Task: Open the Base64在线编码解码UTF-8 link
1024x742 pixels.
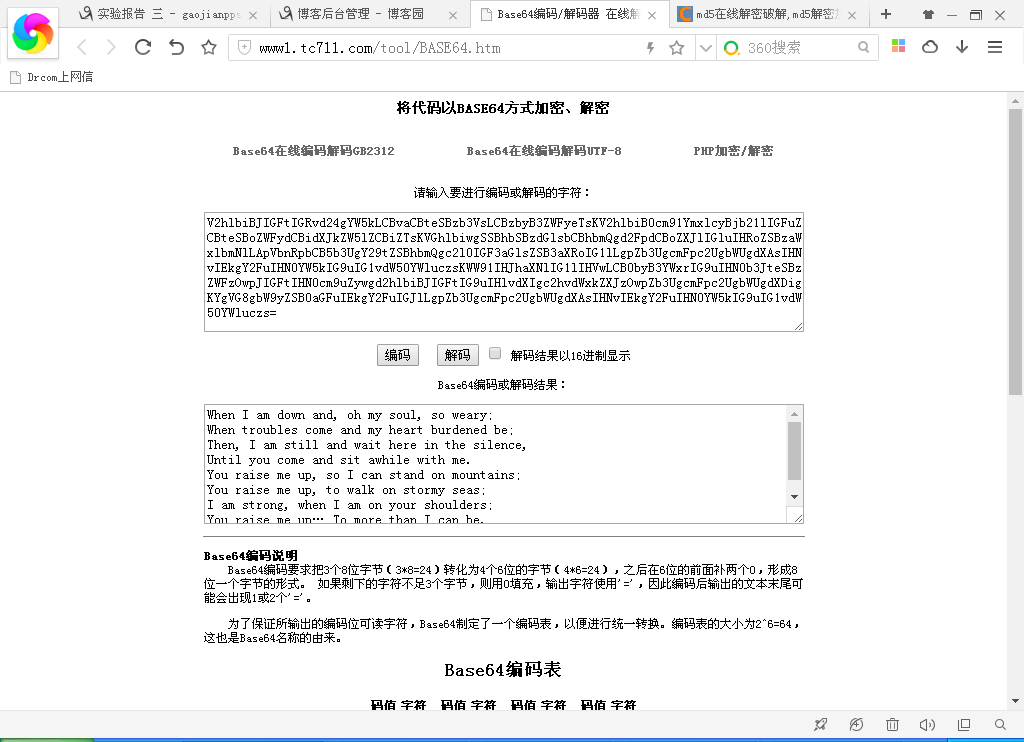Action: click(x=544, y=151)
